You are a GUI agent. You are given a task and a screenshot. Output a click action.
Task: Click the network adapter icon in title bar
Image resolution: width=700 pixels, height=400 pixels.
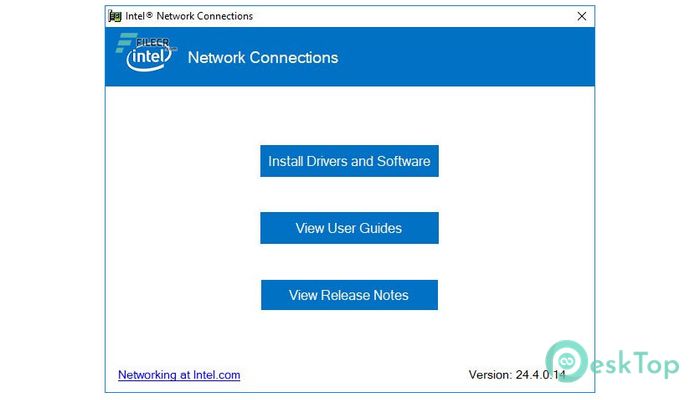click(115, 16)
